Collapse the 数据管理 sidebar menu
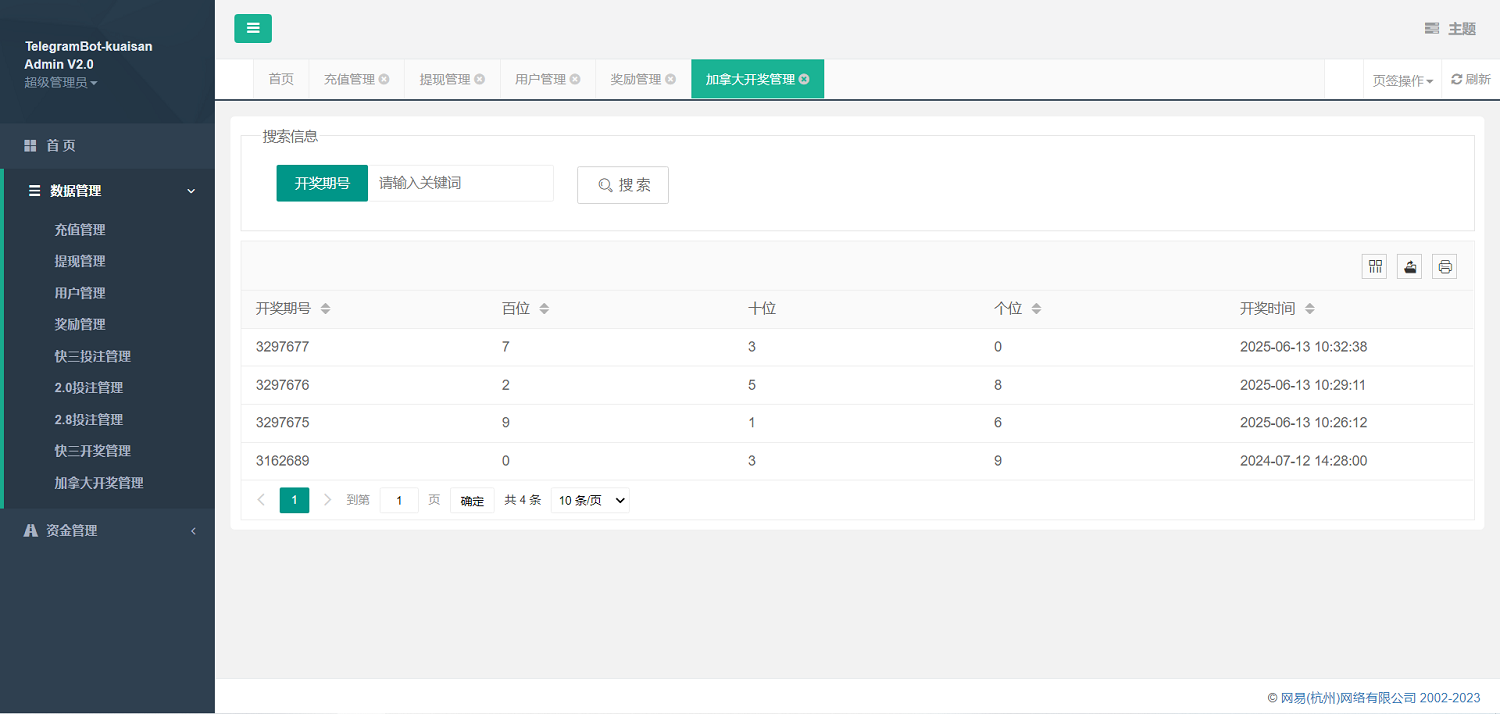Screen dimensions: 1500x714 [x=107, y=191]
